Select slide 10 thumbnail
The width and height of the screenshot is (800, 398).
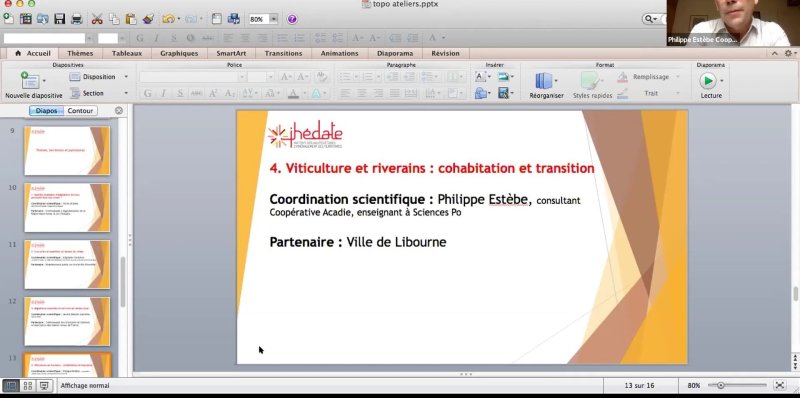67,207
